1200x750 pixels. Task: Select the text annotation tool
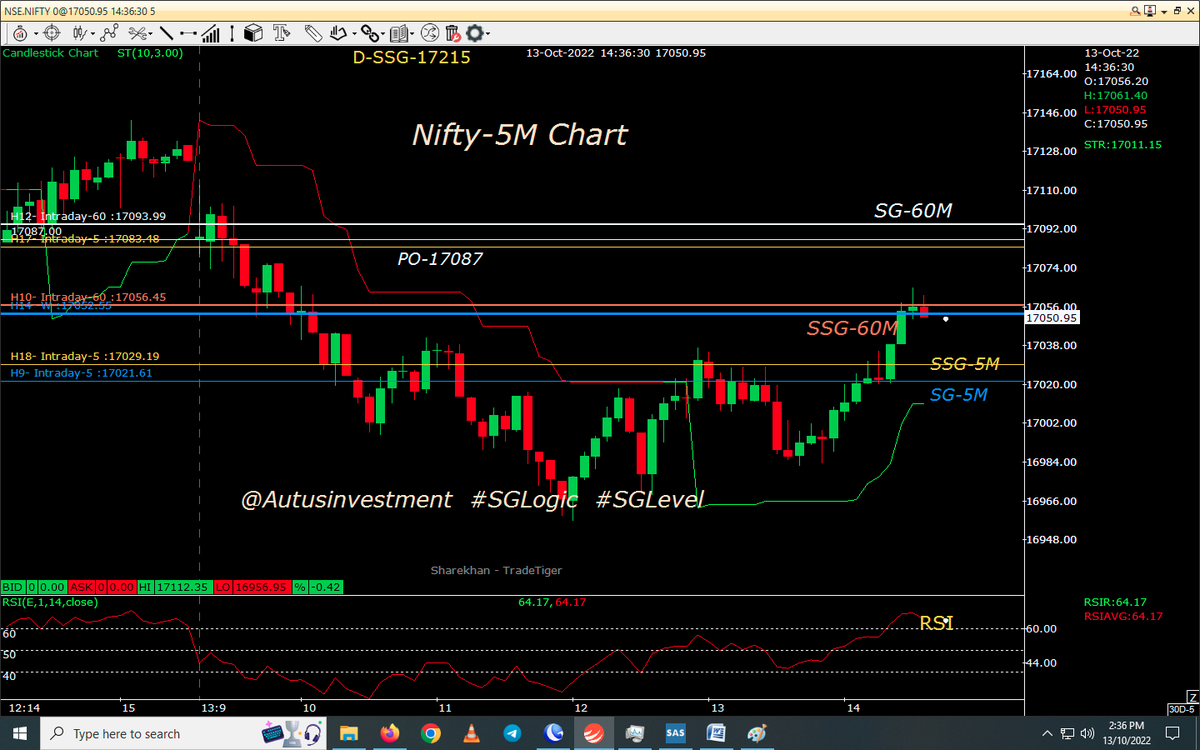coord(282,33)
